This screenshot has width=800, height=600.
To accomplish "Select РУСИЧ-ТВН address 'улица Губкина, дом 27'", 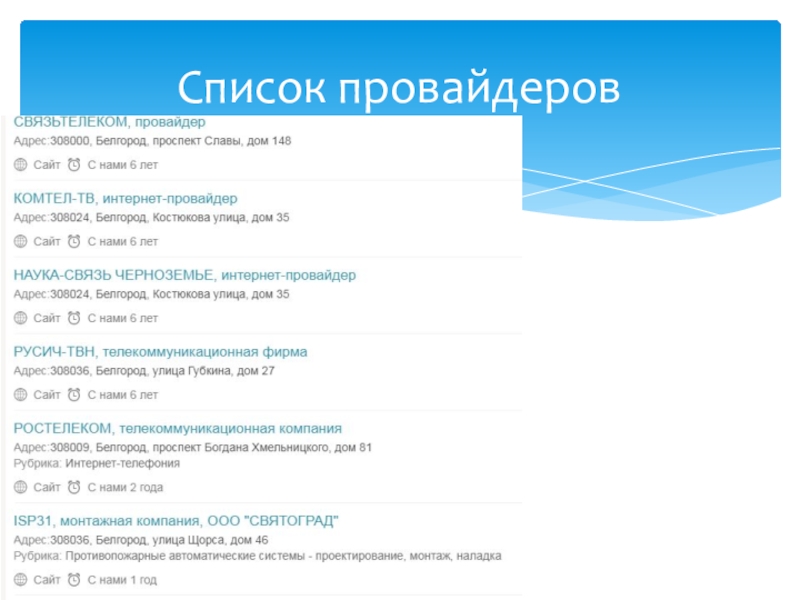I will (213, 371).
